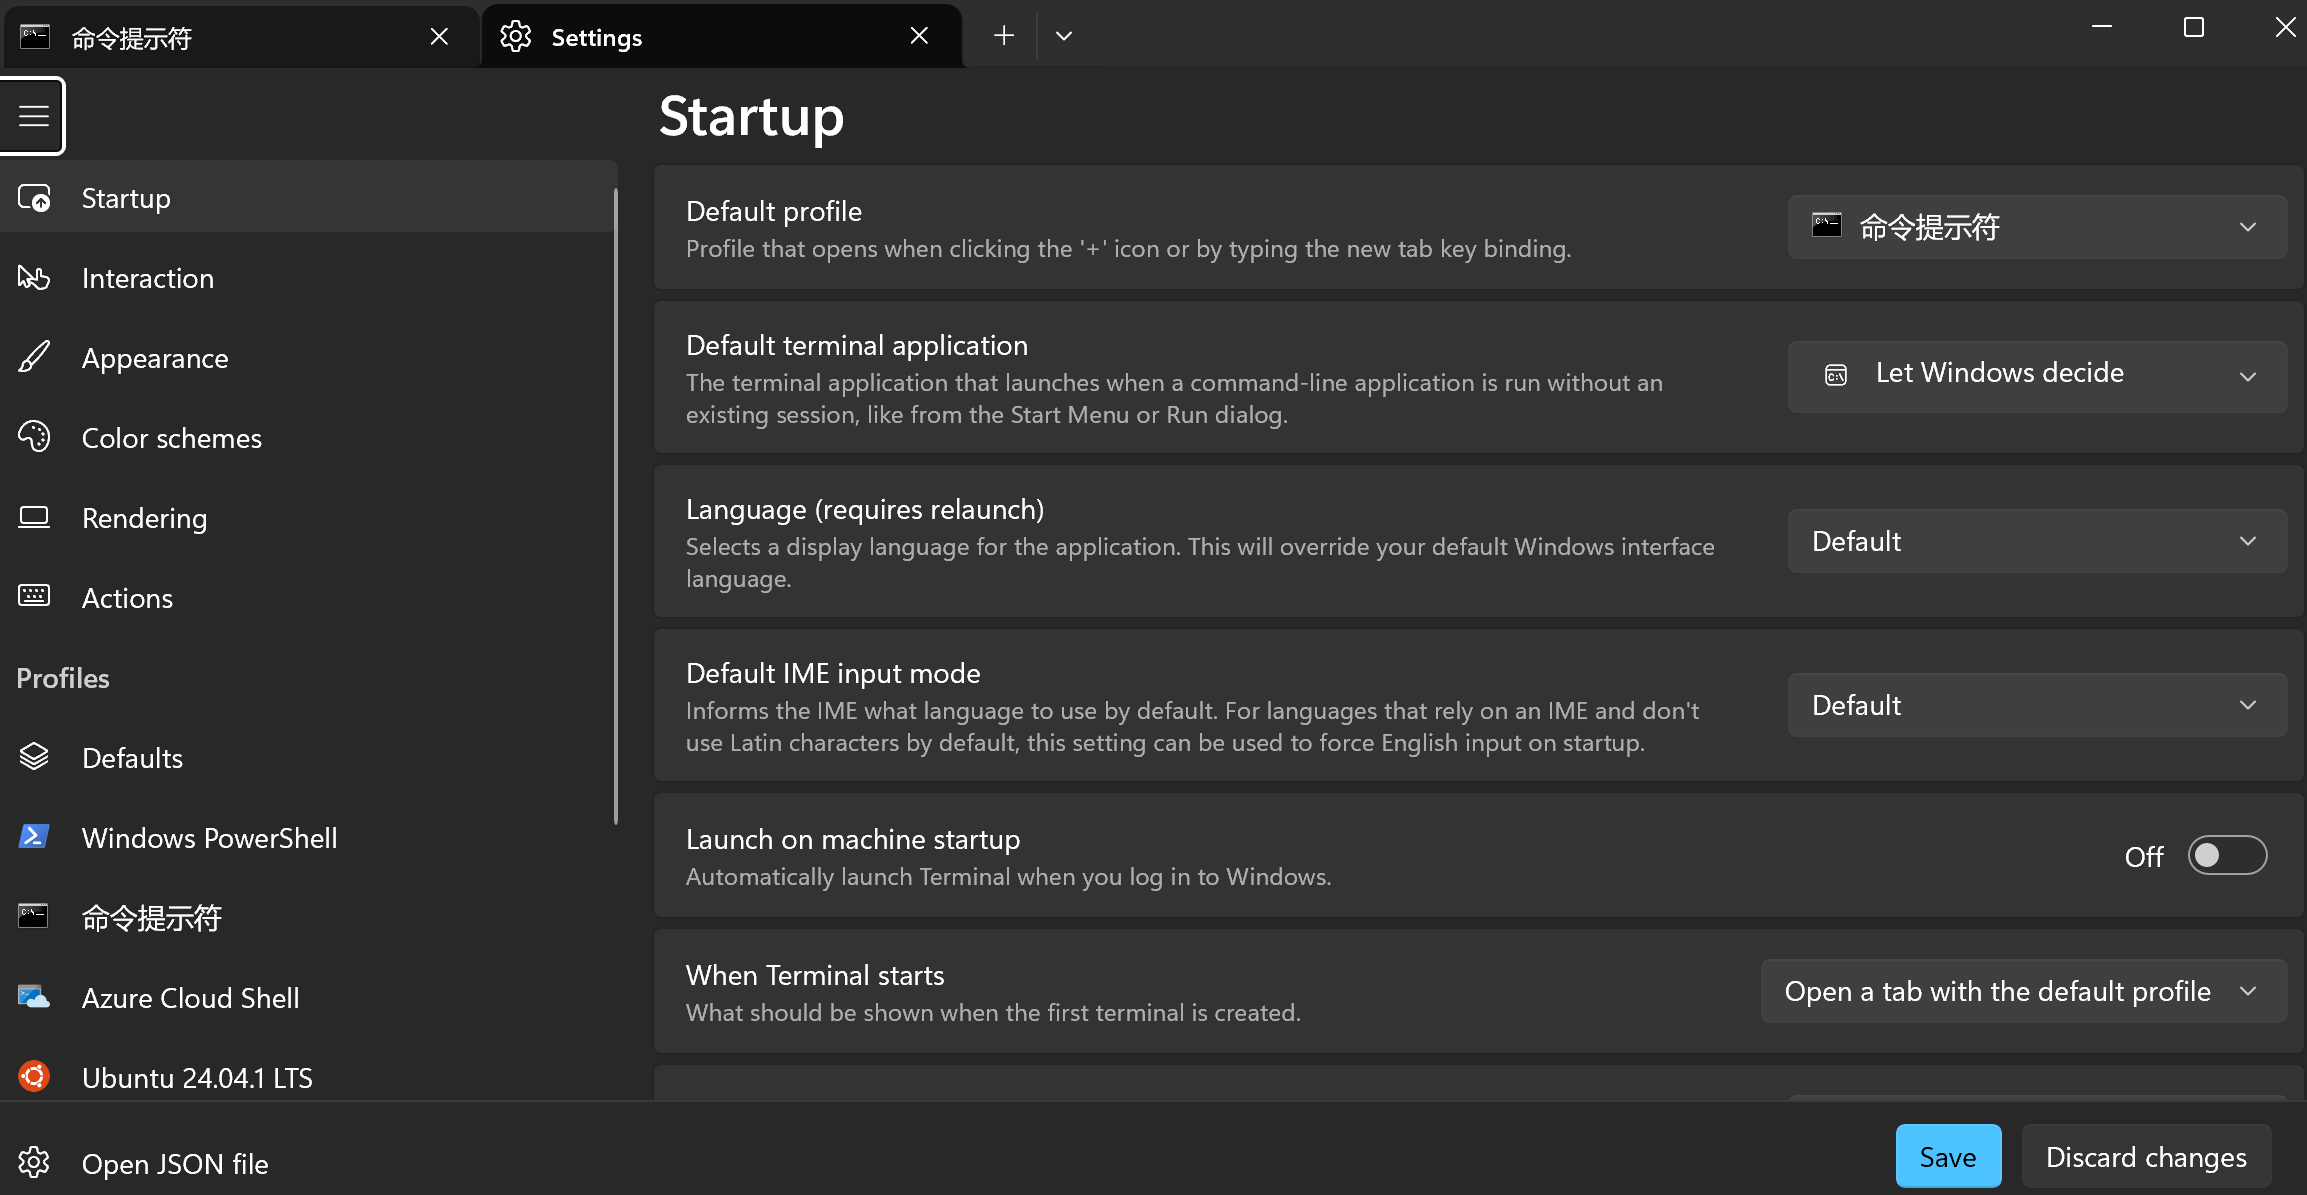This screenshot has width=2307, height=1195.
Task: Click the Interaction cursor icon in sidebar
Action: 34,278
